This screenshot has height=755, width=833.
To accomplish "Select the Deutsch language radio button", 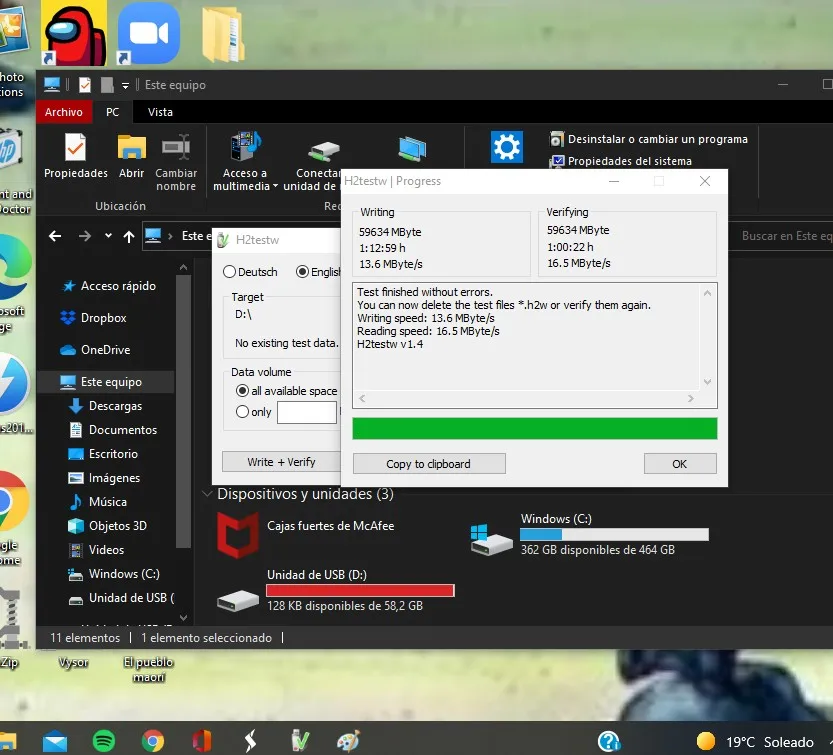I will click(x=230, y=272).
